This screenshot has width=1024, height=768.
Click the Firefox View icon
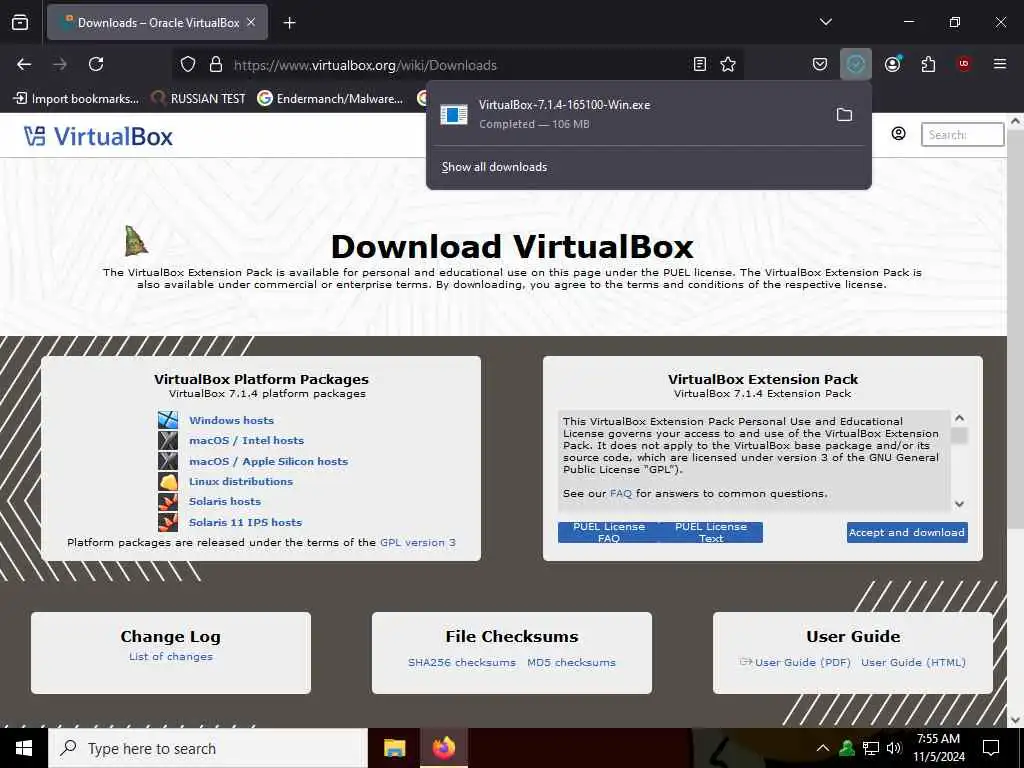click(20, 23)
